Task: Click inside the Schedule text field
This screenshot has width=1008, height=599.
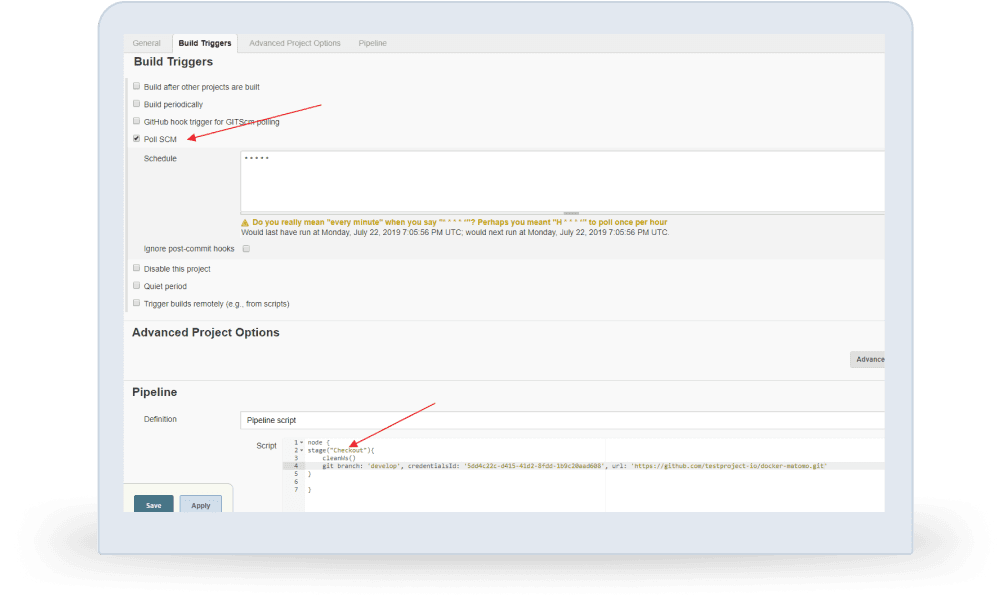Action: (562, 181)
